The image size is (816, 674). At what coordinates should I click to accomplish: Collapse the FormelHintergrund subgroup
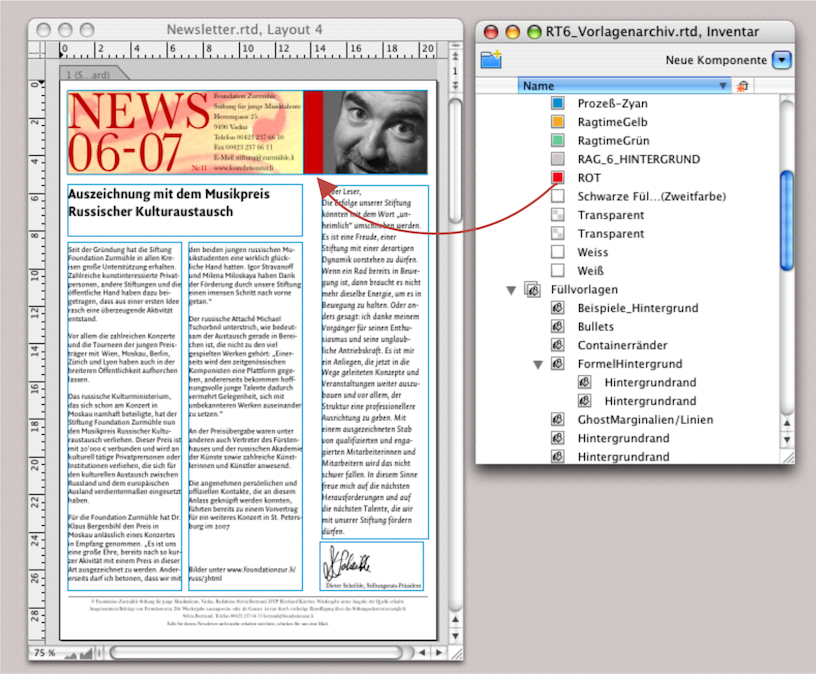point(535,364)
